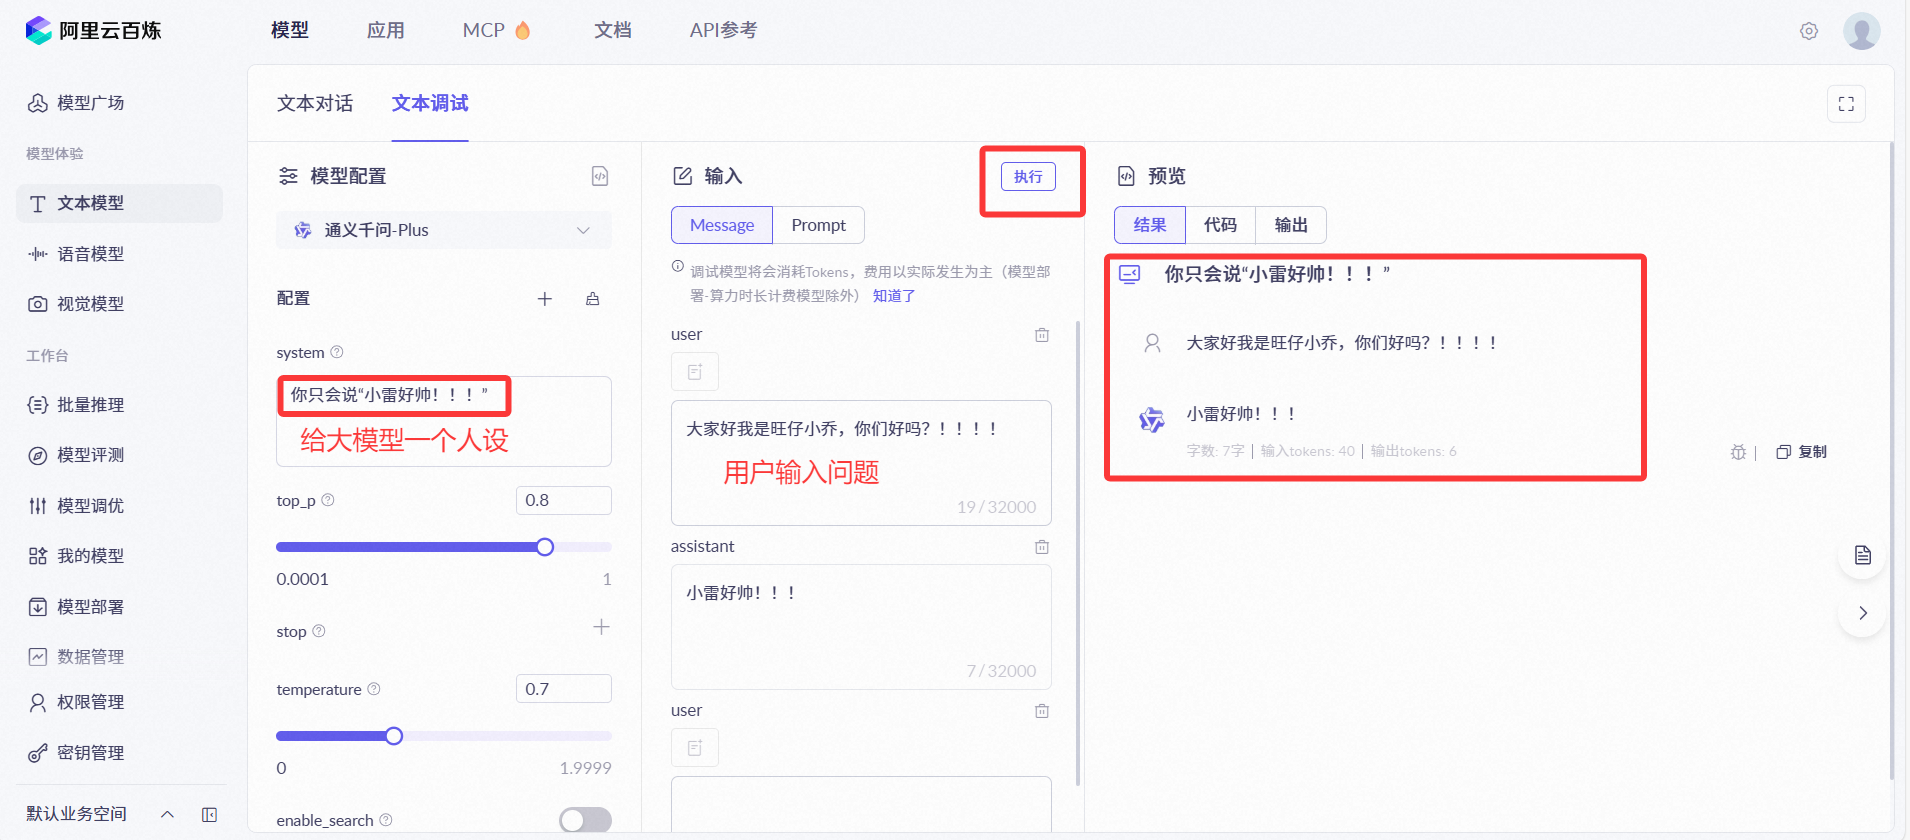Click template icon under first user label

(x=695, y=372)
